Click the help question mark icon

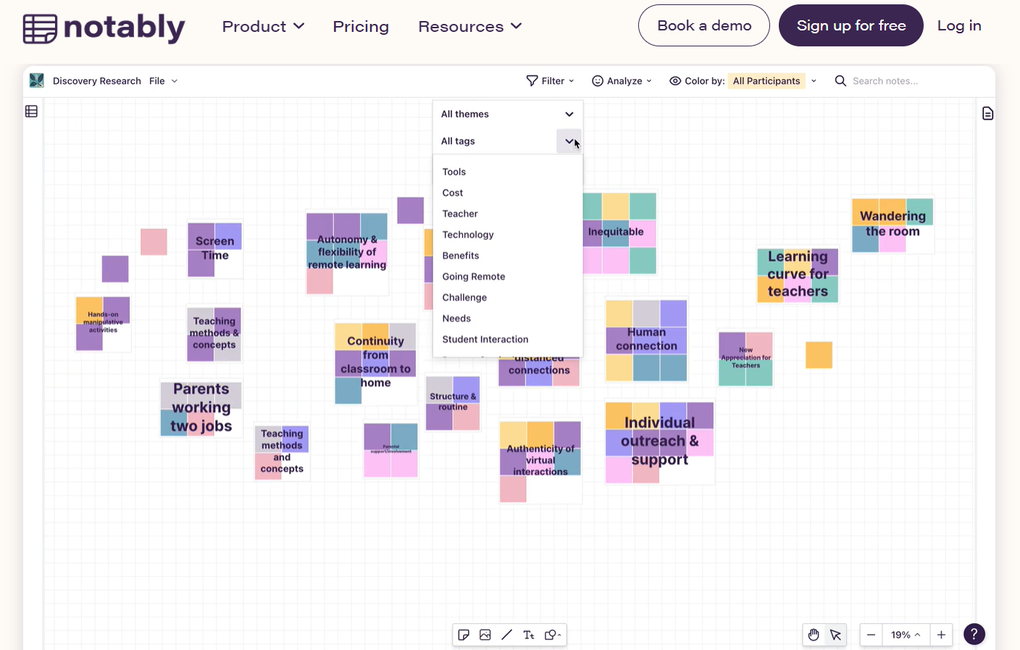pos(974,634)
